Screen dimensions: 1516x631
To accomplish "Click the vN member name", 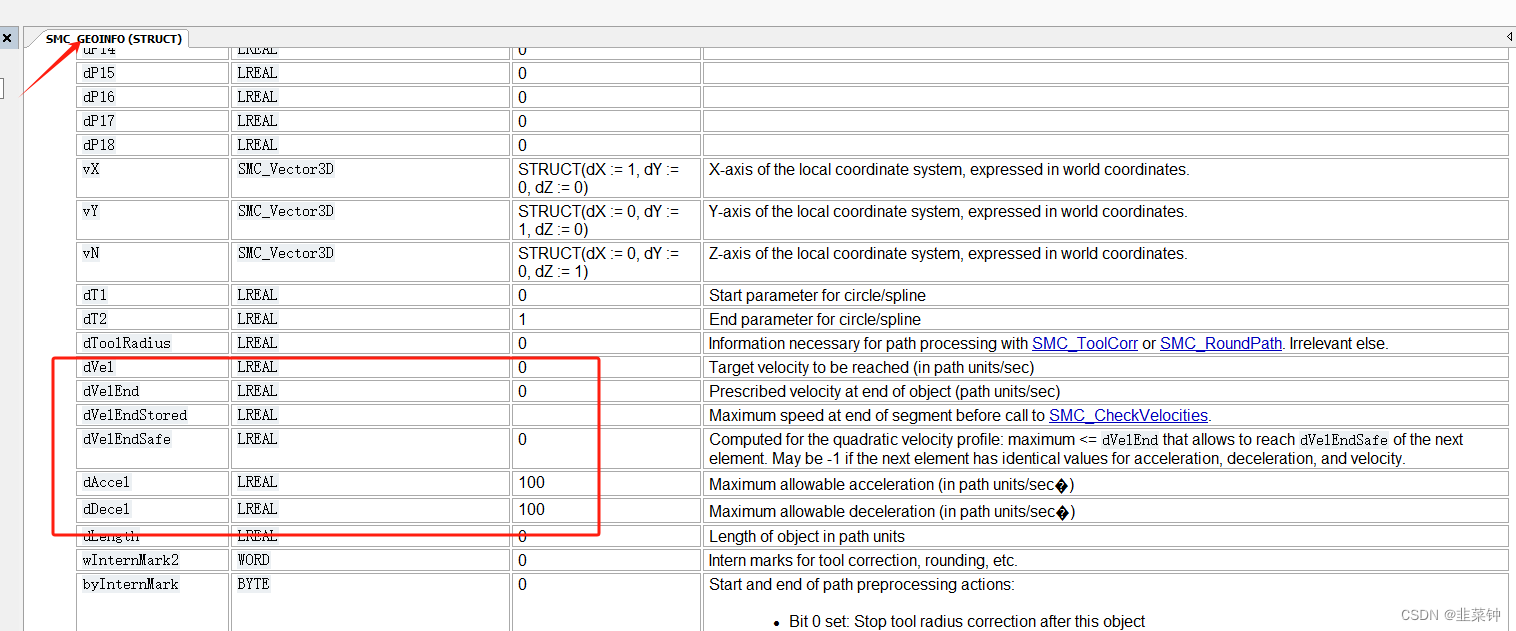I will click(x=91, y=254).
